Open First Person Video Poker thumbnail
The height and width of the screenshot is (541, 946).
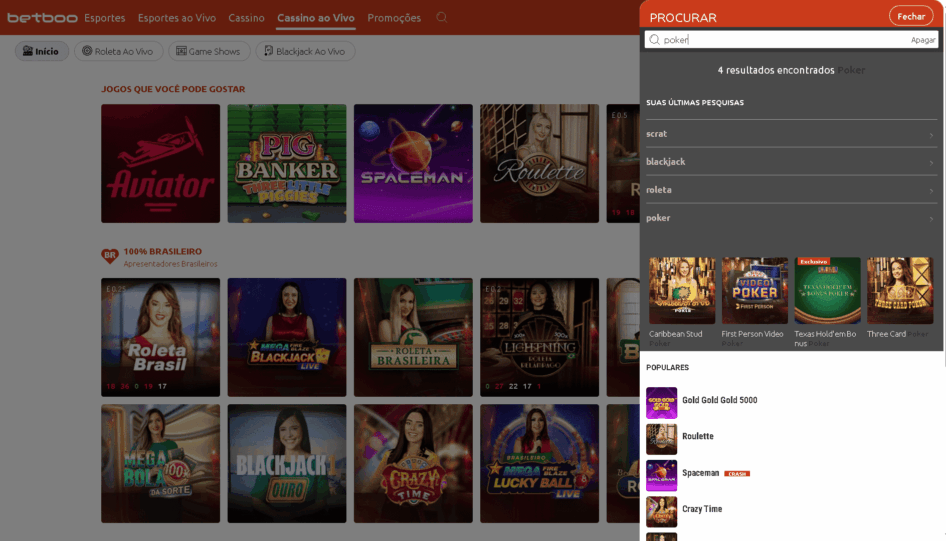click(x=755, y=290)
